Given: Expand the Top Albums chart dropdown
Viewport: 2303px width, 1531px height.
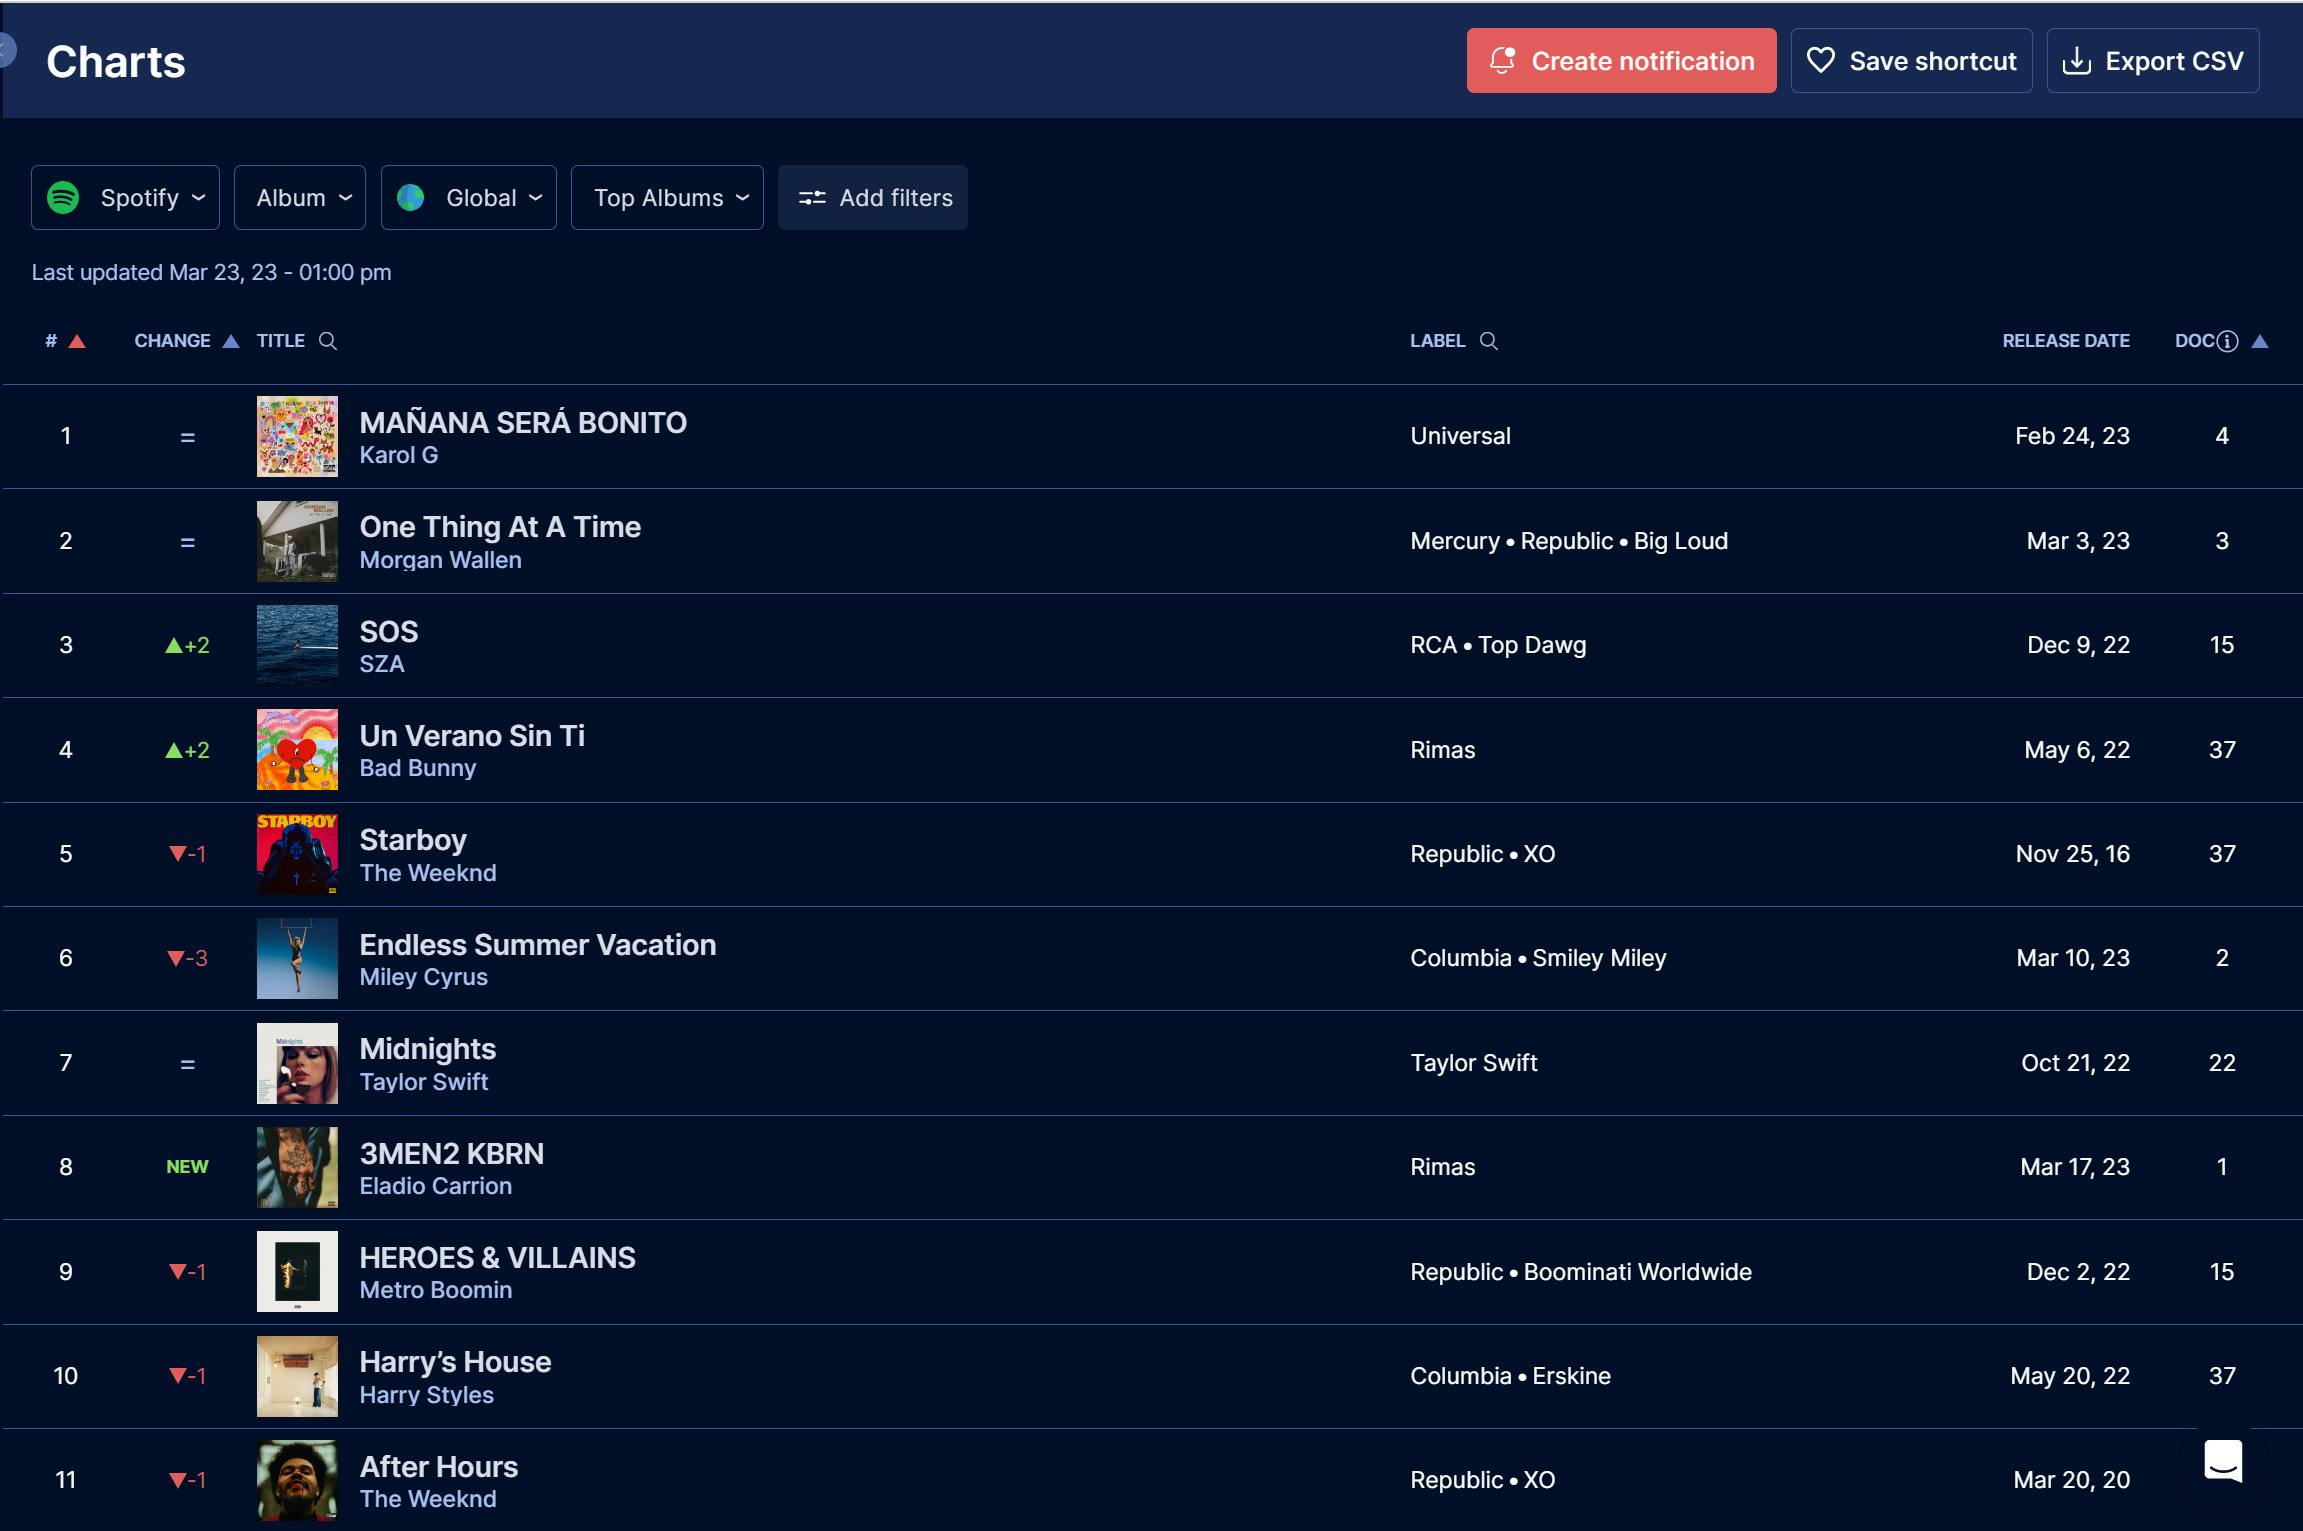Looking at the screenshot, I should pyautogui.click(x=667, y=197).
